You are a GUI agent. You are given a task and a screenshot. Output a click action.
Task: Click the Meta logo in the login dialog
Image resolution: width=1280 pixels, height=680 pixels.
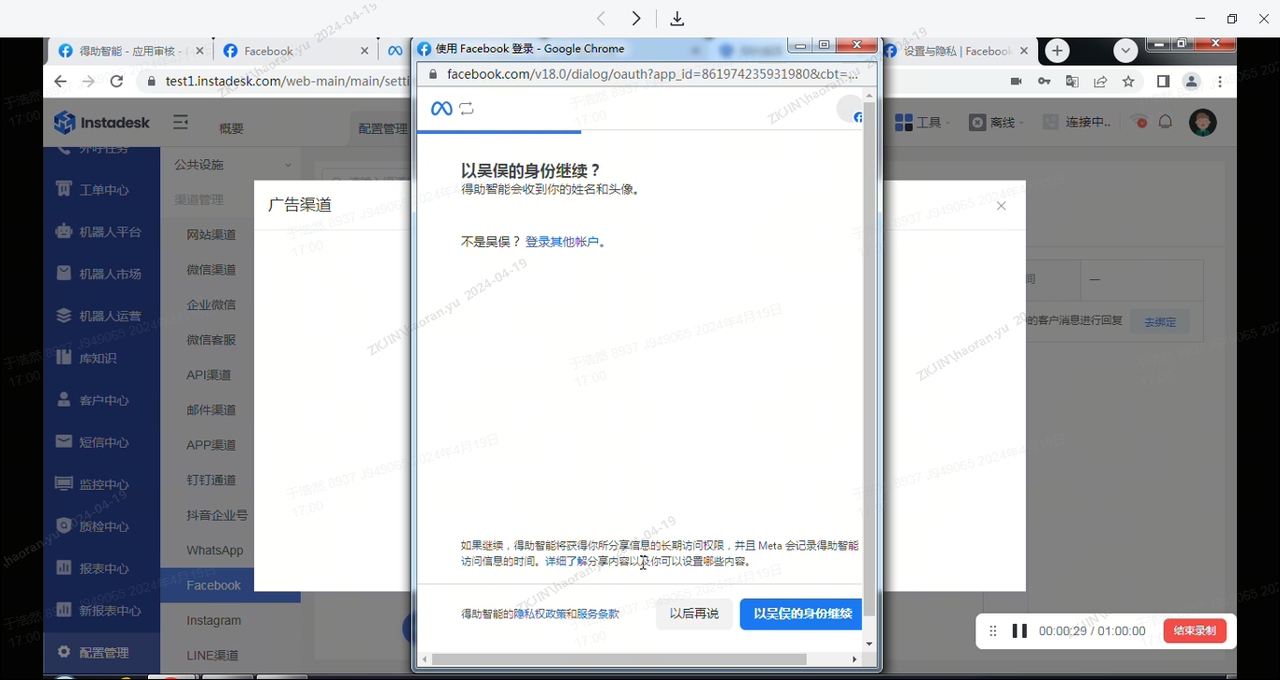[x=441, y=109]
